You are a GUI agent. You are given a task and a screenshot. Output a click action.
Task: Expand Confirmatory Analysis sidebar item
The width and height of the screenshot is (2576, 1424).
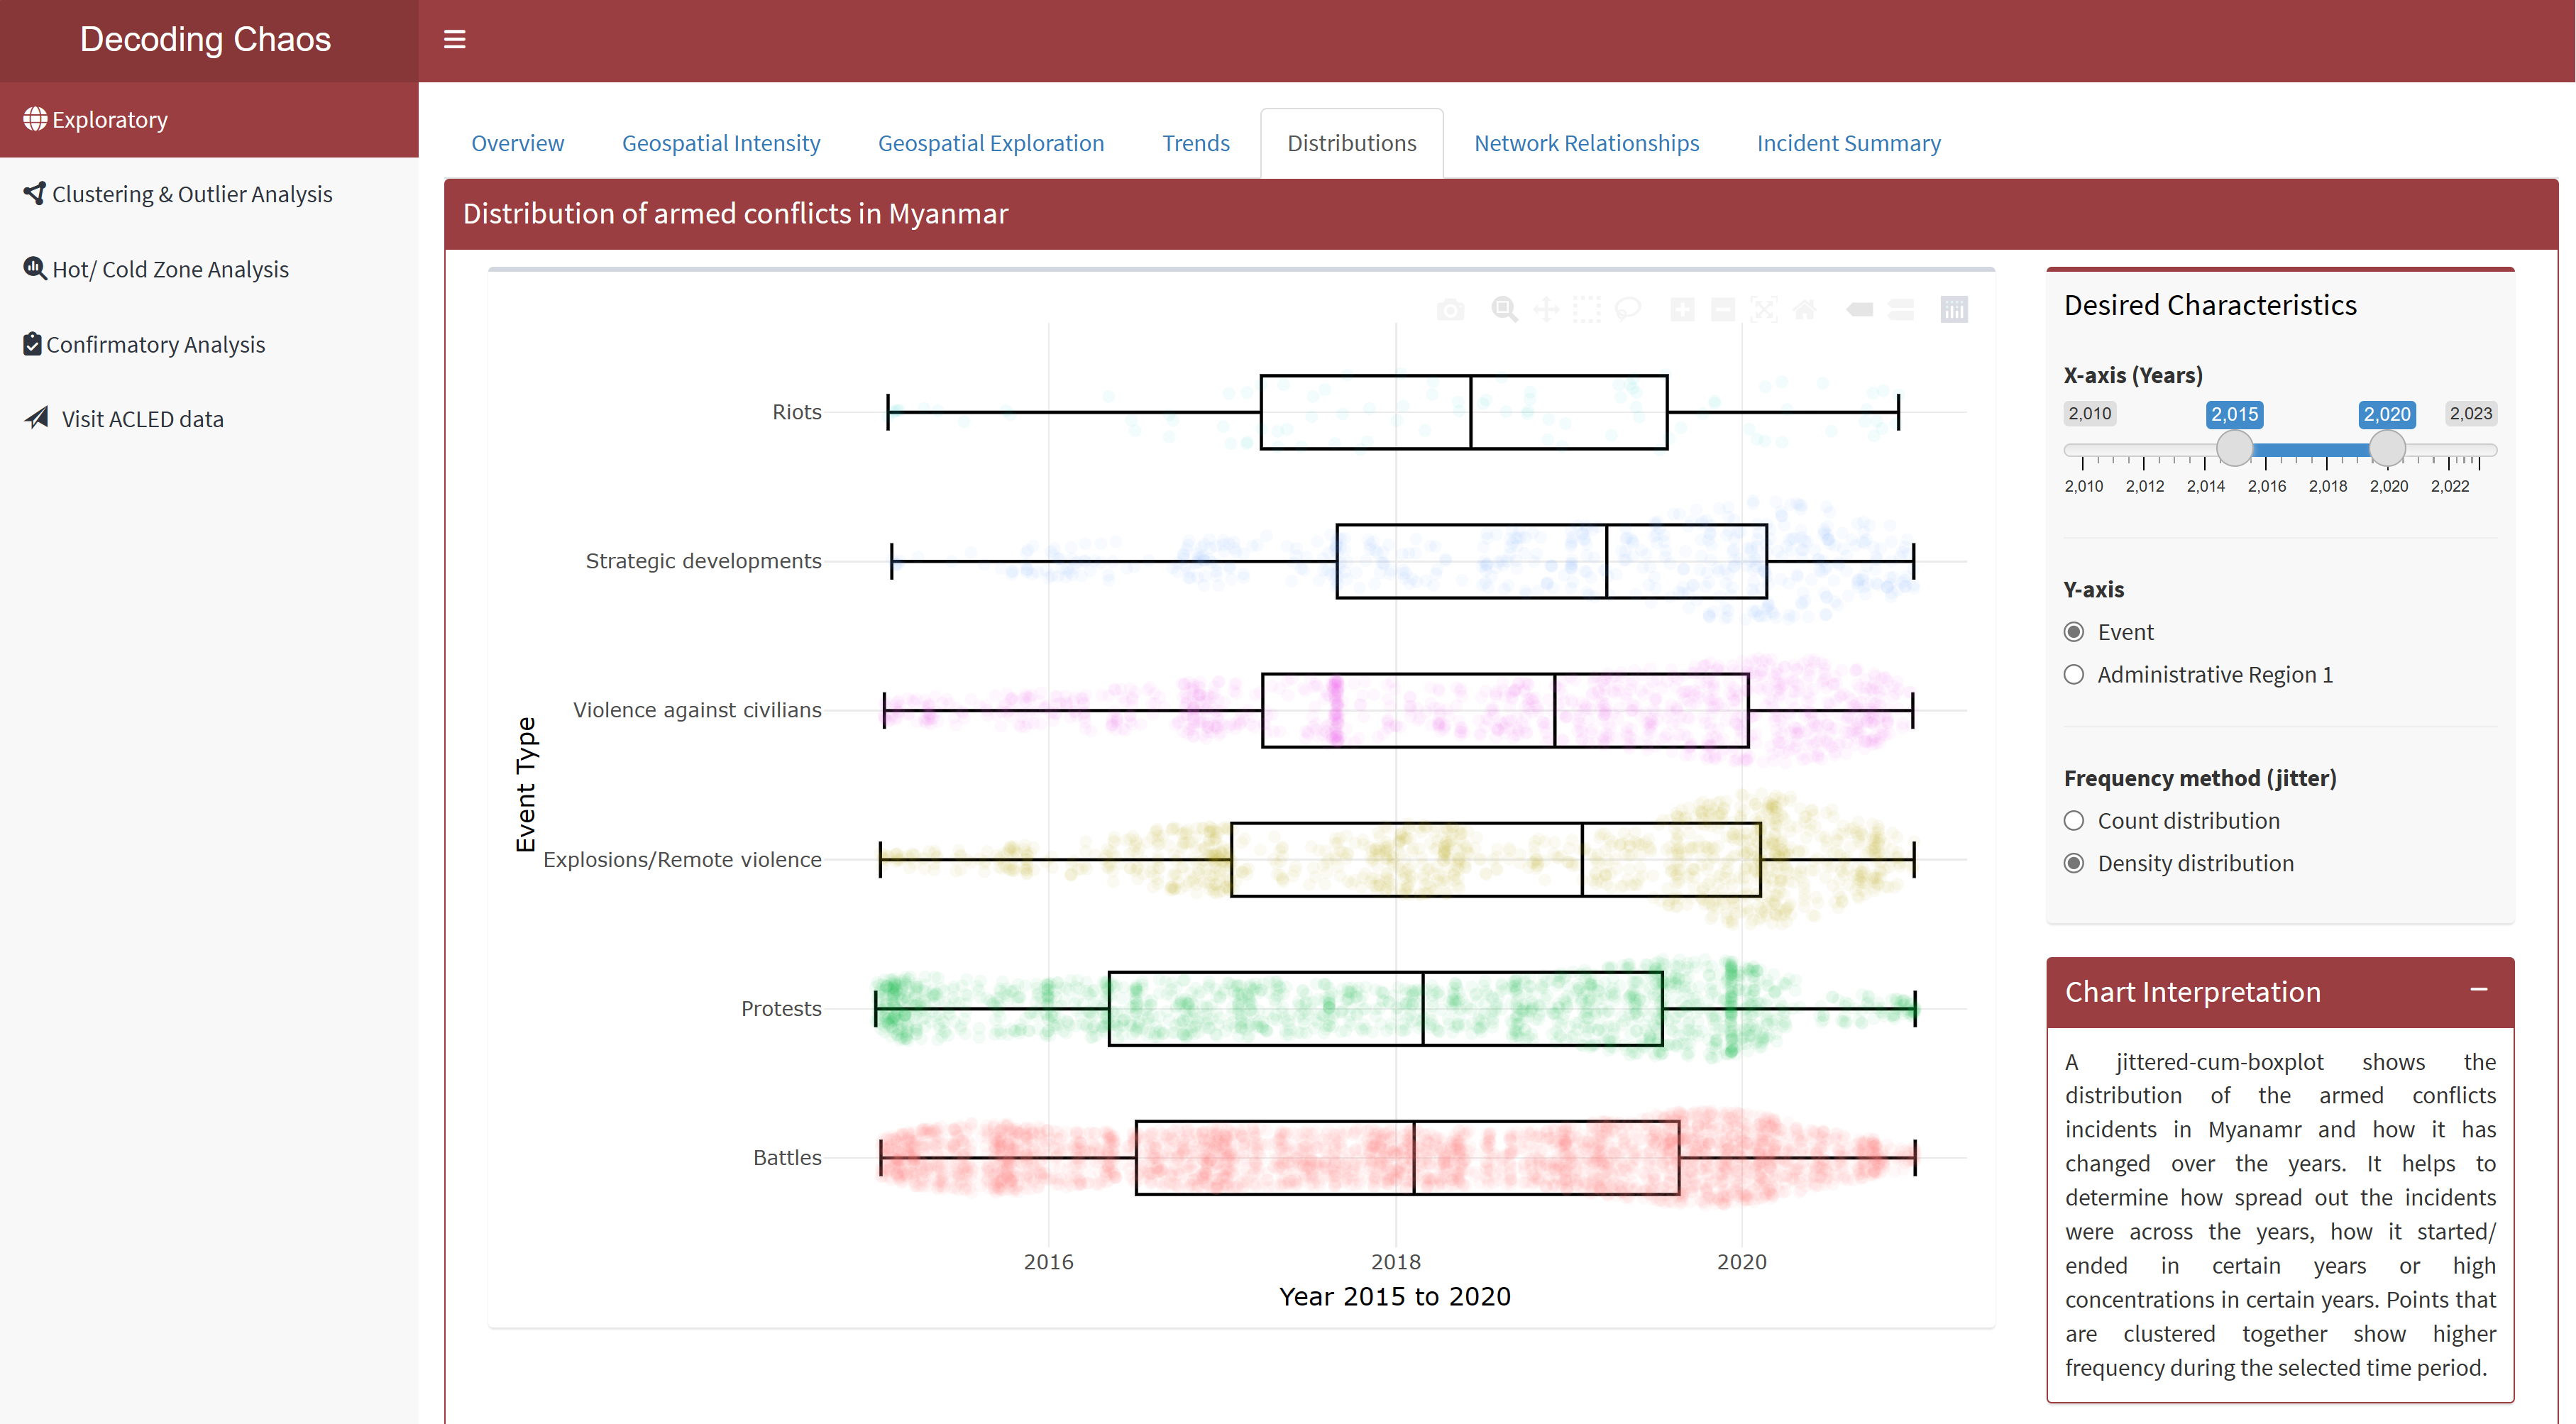[x=155, y=344]
